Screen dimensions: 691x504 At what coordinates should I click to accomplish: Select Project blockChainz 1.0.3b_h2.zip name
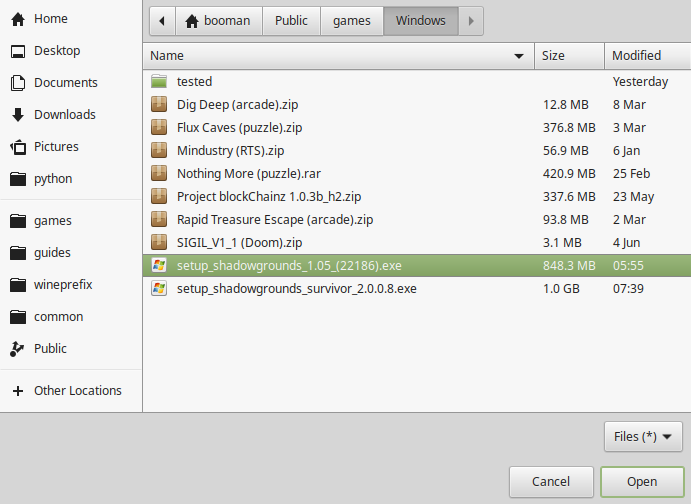tap(269, 196)
